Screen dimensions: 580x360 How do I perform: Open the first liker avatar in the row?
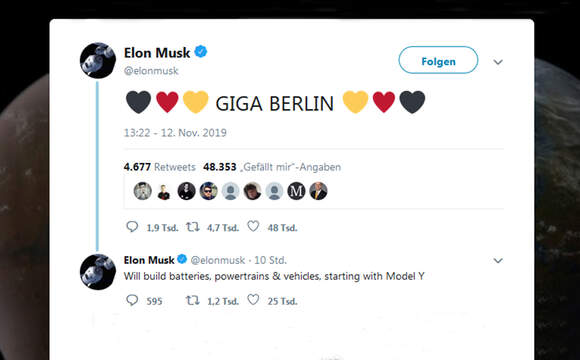tap(143, 191)
